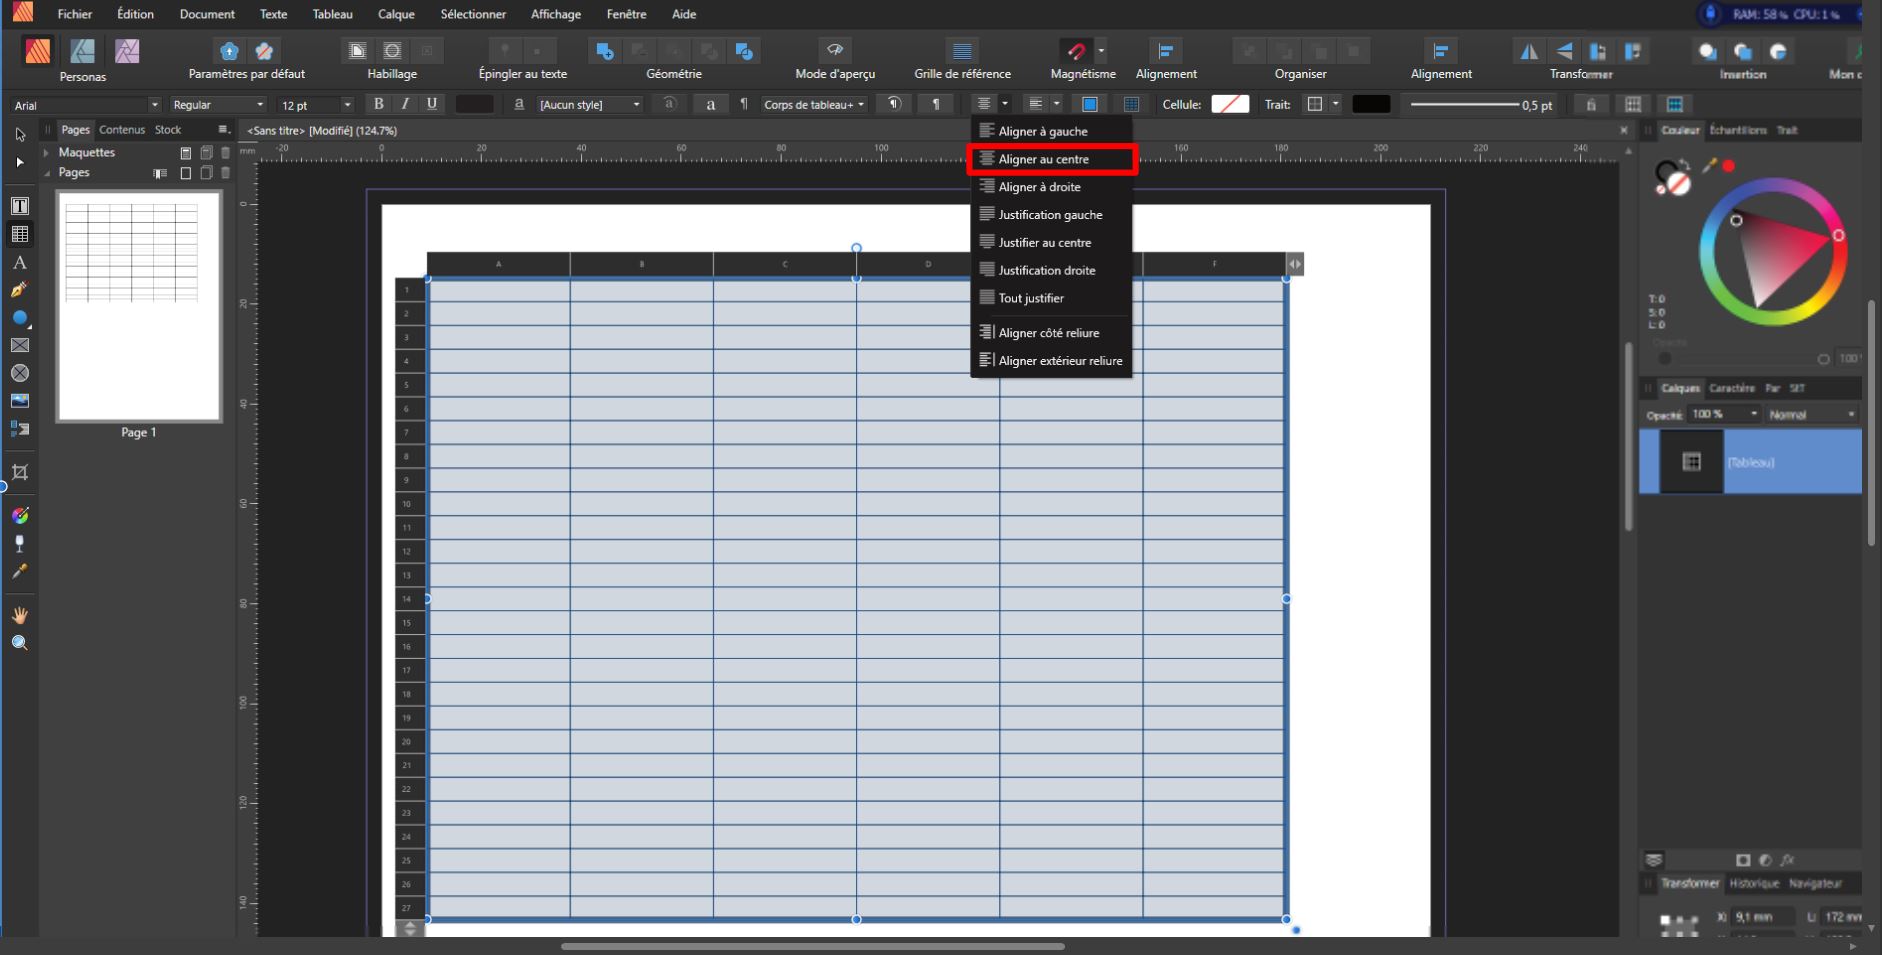Screen dimensions: 1882x955
Task: Select the Transparency wine glass tool
Action: tap(19, 543)
